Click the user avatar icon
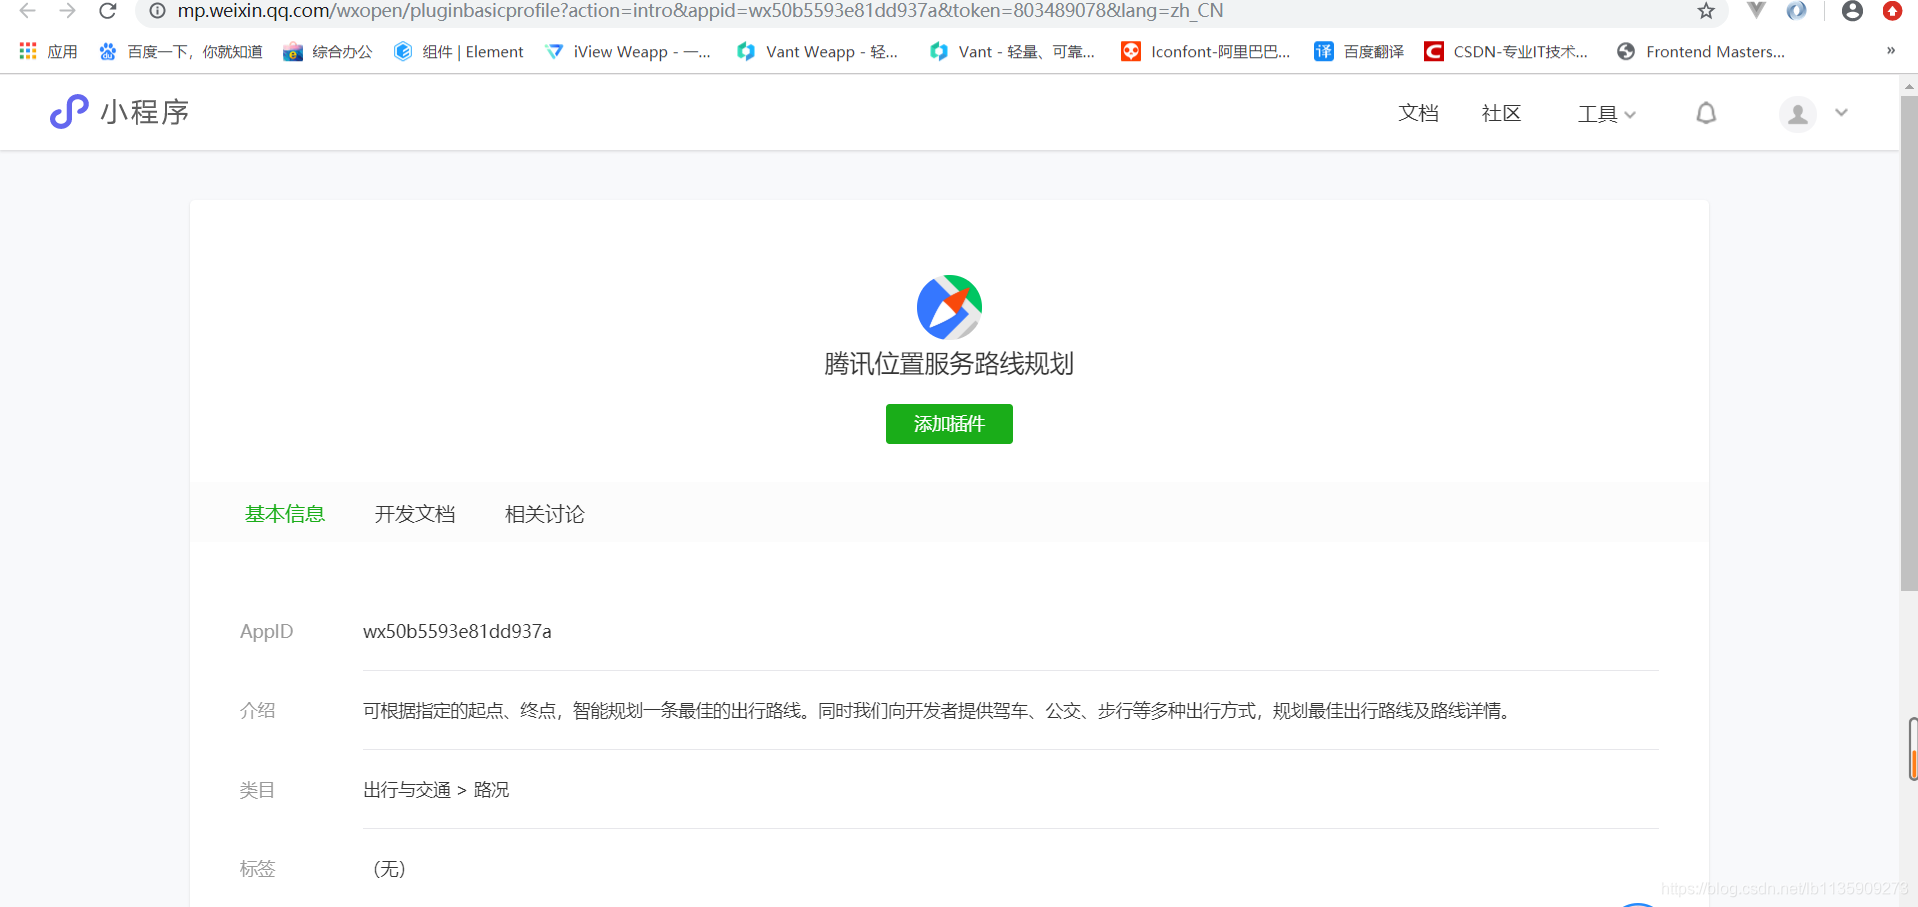Screen dimensions: 1918x907 [1797, 114]
